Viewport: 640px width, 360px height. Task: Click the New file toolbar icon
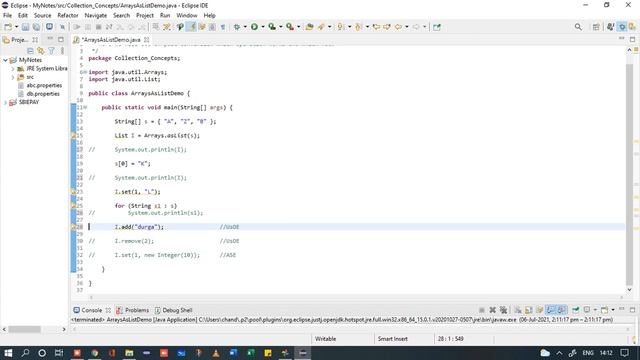tap(8, 27)
